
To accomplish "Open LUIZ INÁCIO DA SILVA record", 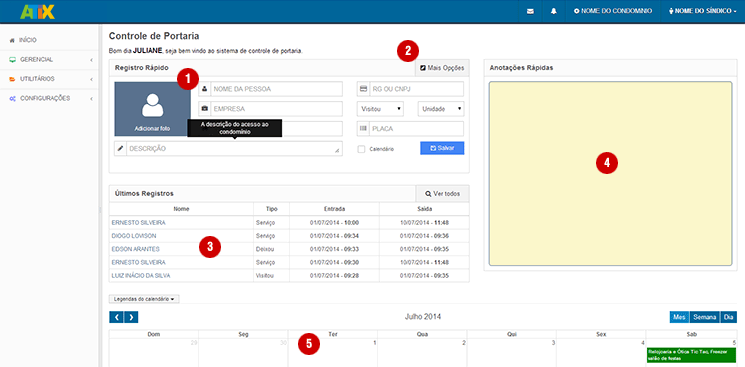I will (x=141, y=276).
